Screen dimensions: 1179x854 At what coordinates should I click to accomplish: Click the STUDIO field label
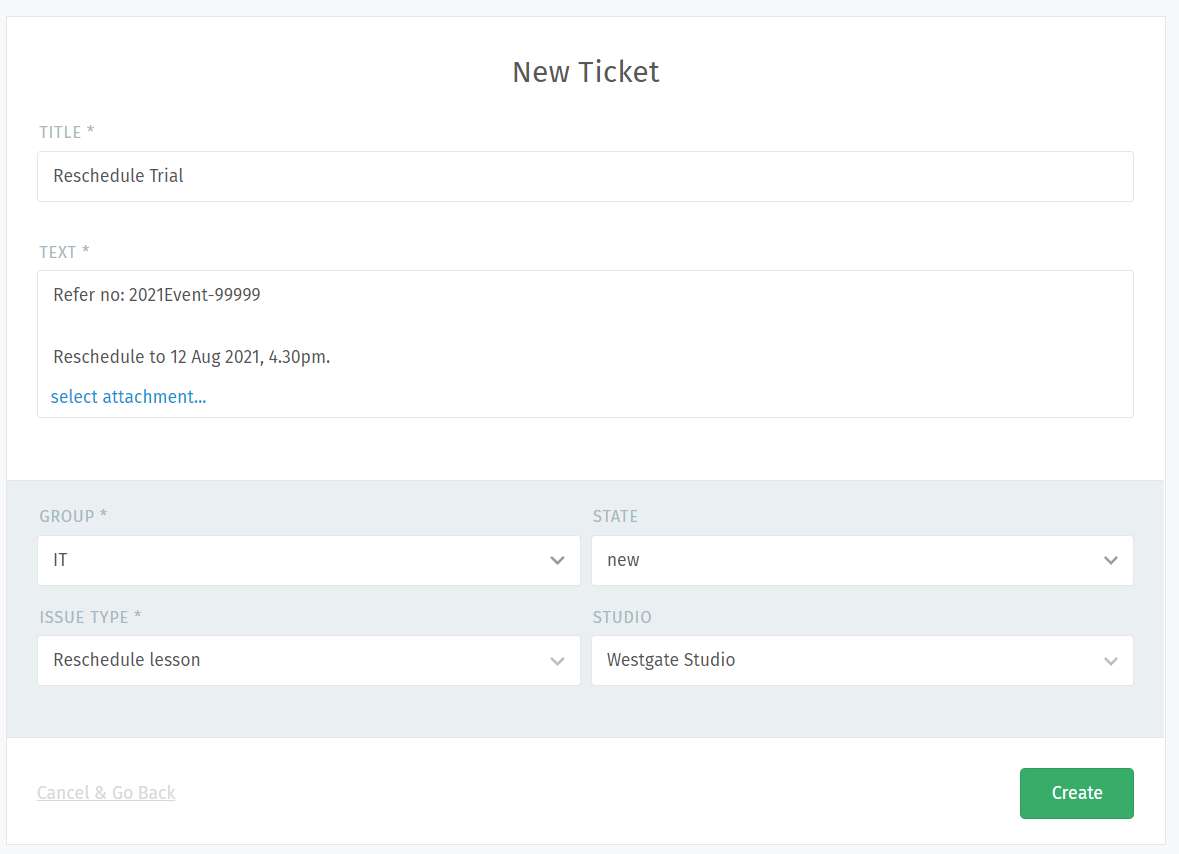click(x=622, y=617)
